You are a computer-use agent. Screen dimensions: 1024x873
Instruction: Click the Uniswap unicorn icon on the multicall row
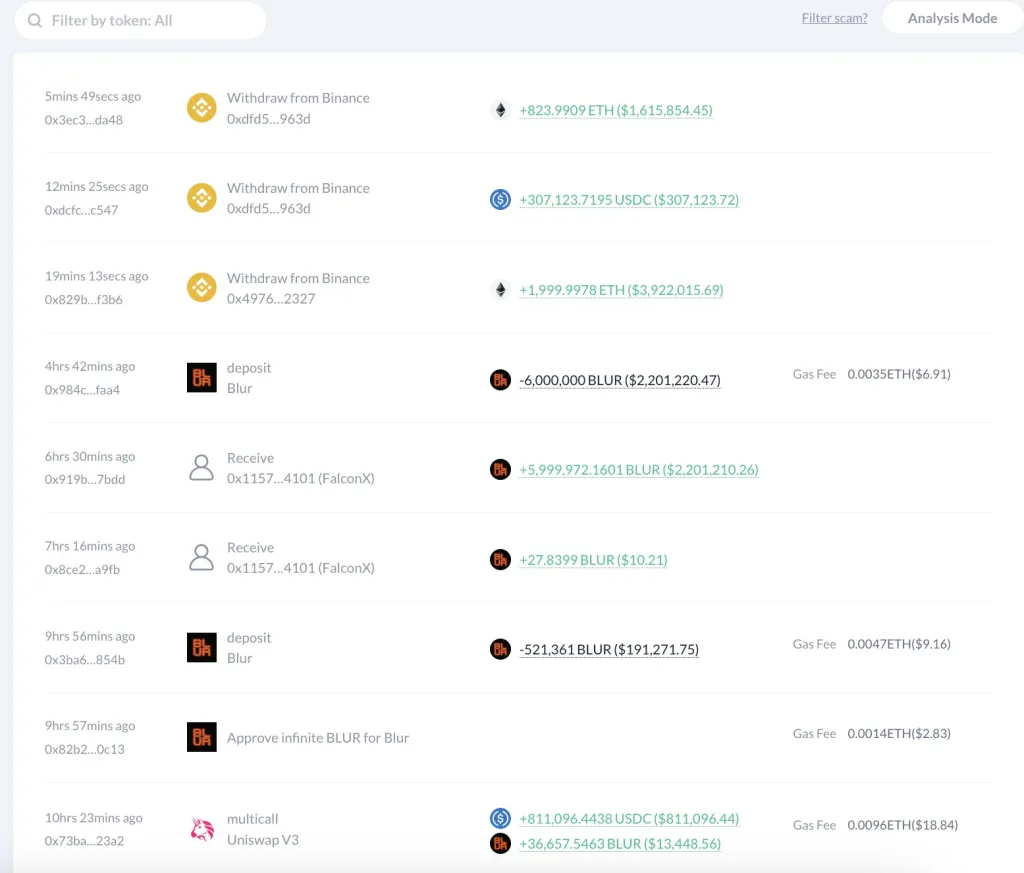pos(202,829)
